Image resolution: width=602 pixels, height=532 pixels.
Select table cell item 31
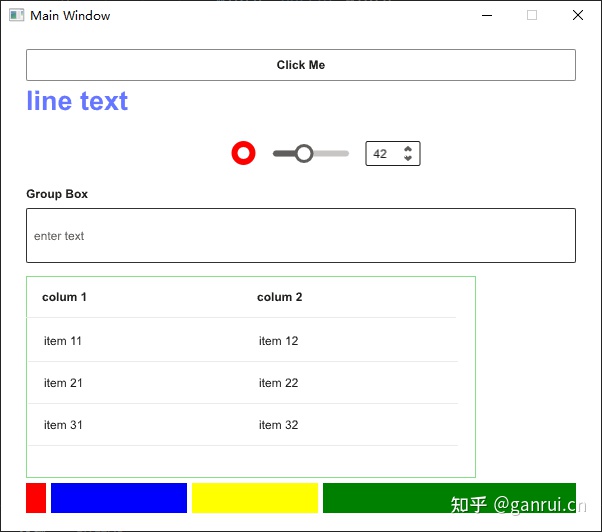point(63,425)
